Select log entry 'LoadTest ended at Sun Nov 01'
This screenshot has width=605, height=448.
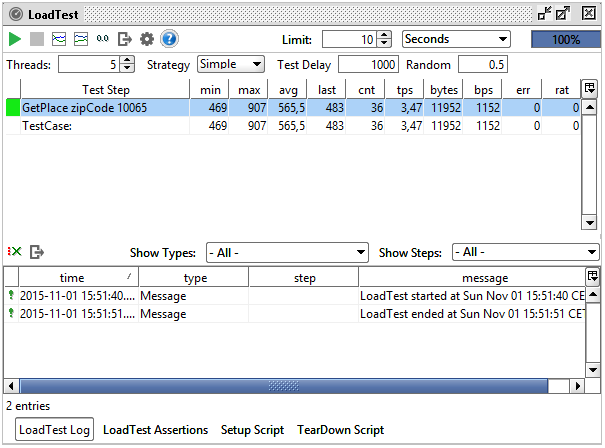click(295, 313)
